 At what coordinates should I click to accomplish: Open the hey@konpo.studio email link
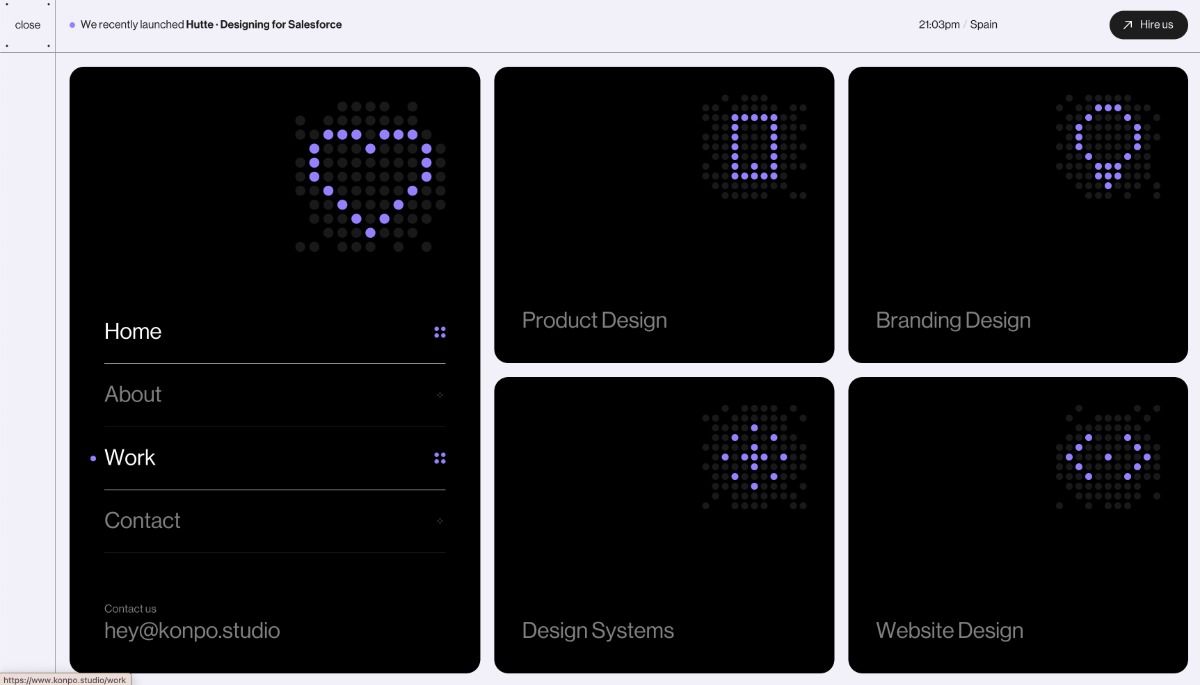[192, 630]
